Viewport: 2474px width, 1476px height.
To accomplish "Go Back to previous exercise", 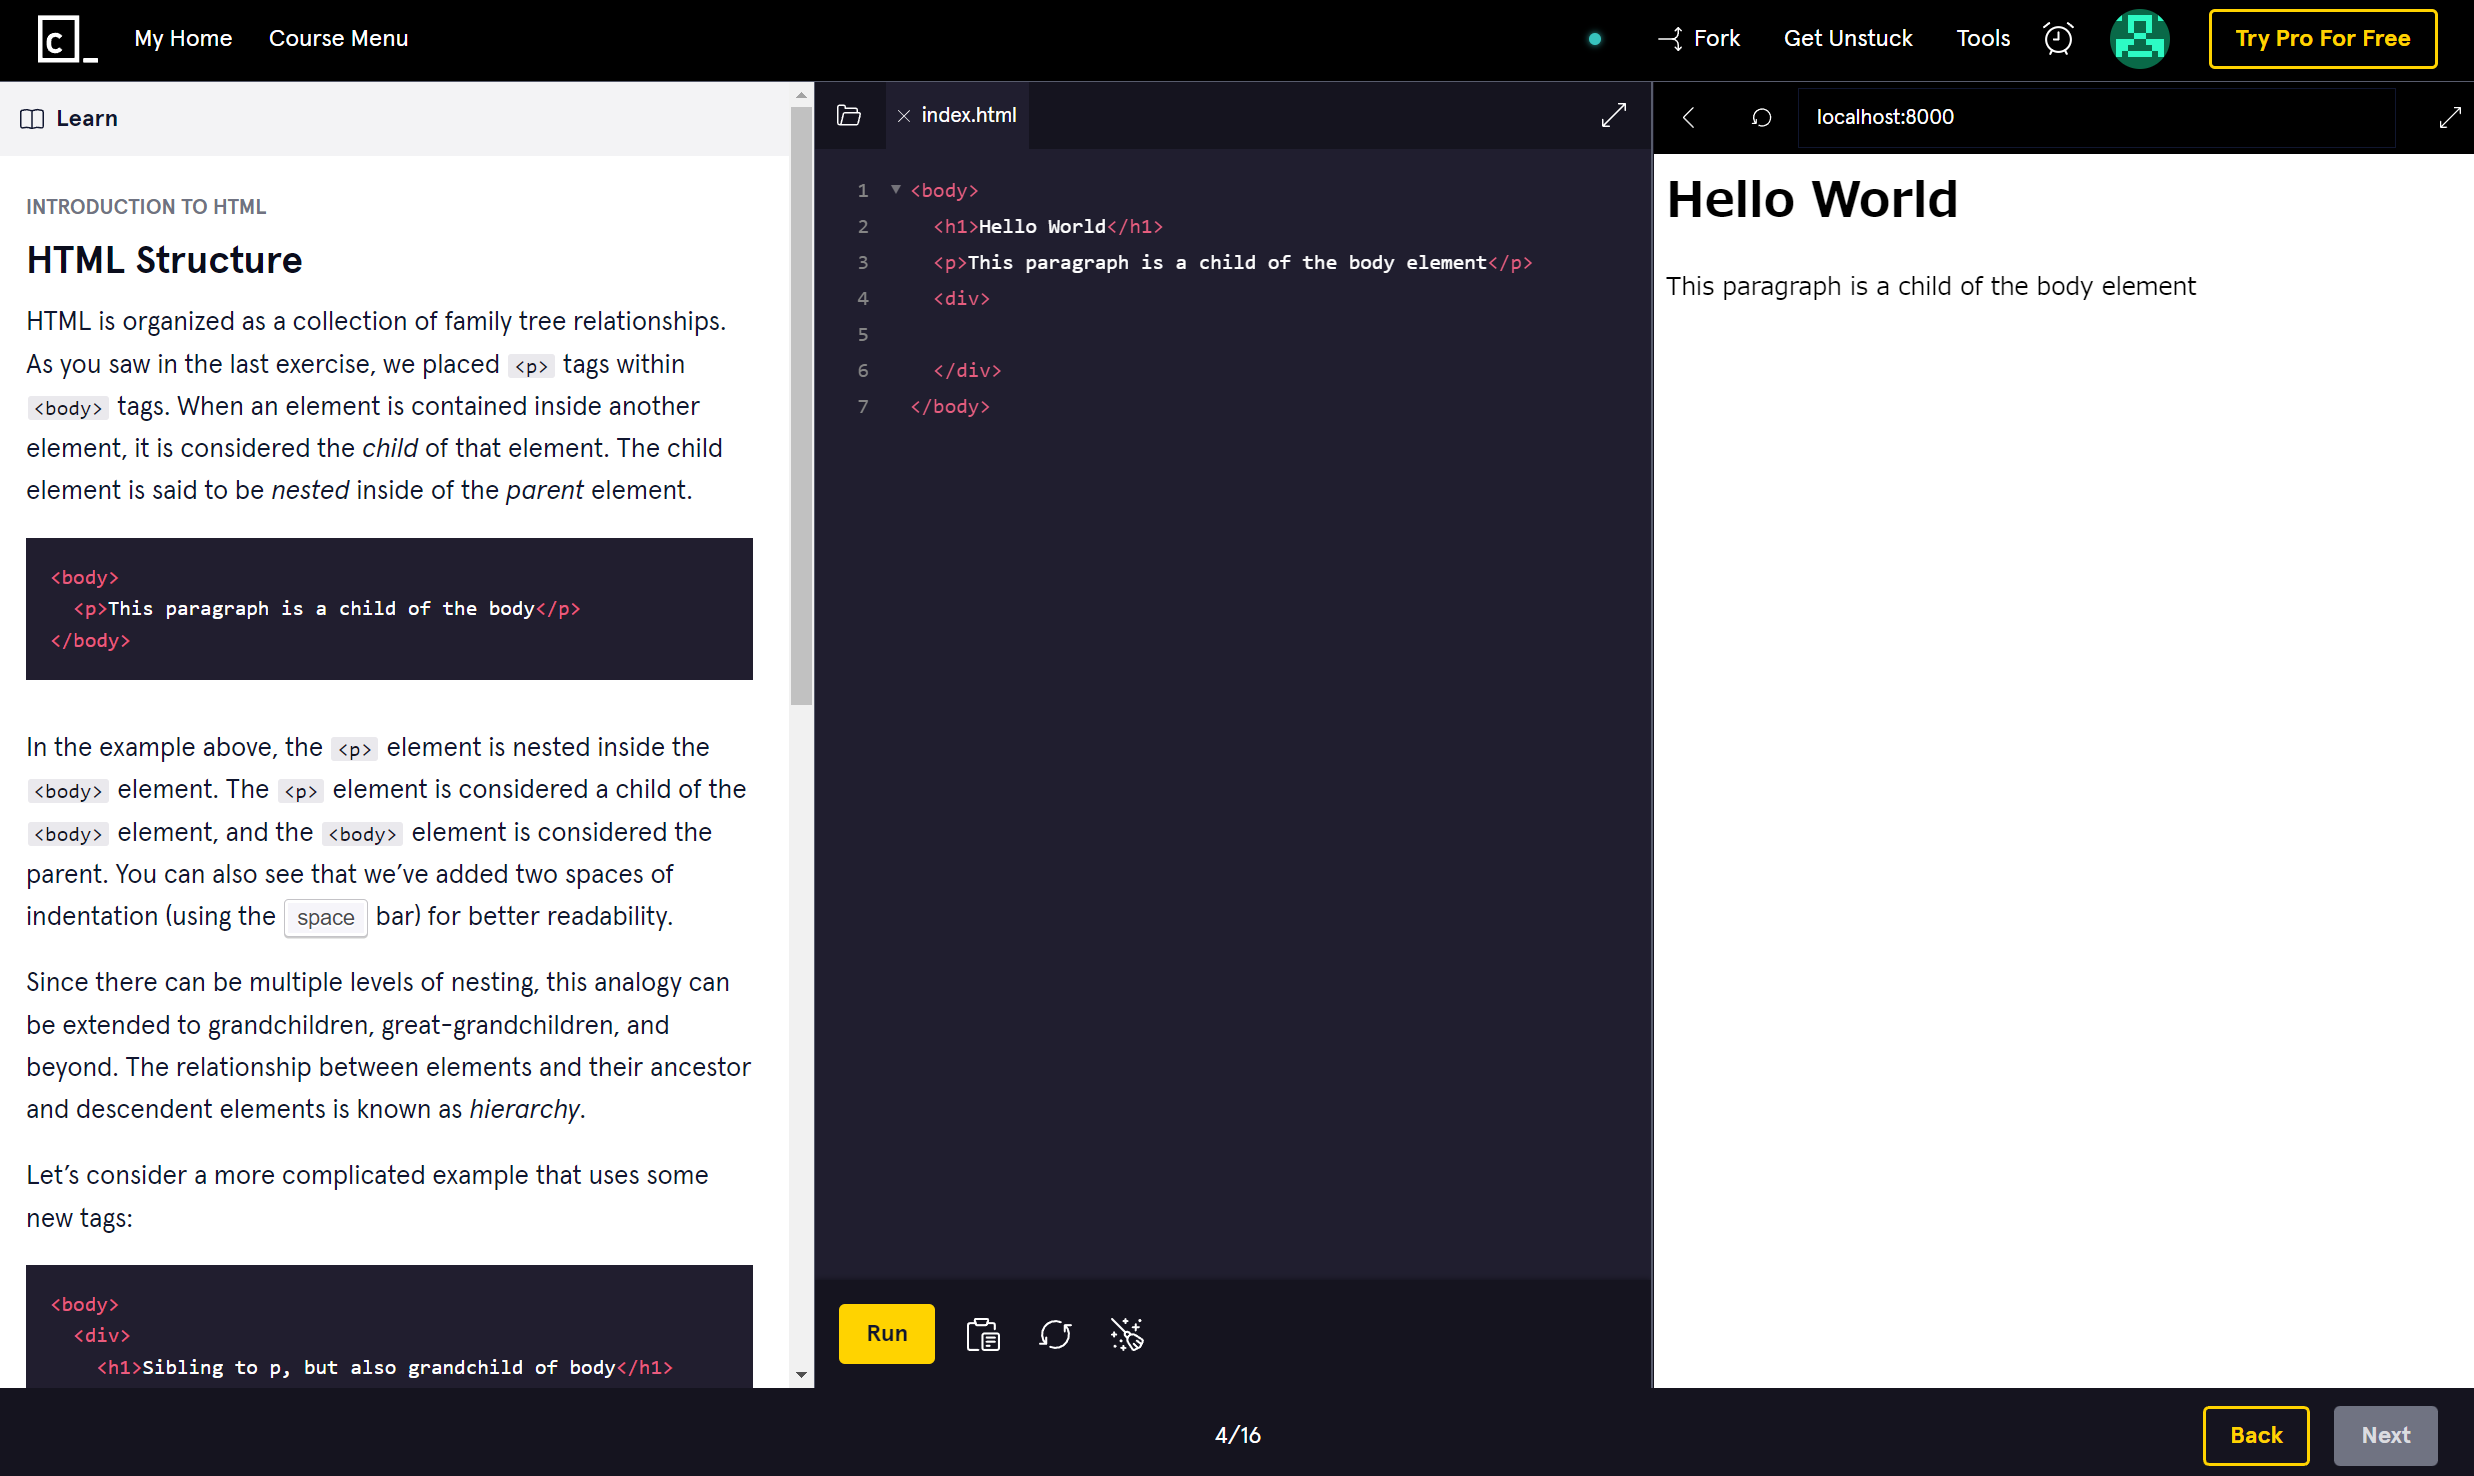I will (2256, 1435).
